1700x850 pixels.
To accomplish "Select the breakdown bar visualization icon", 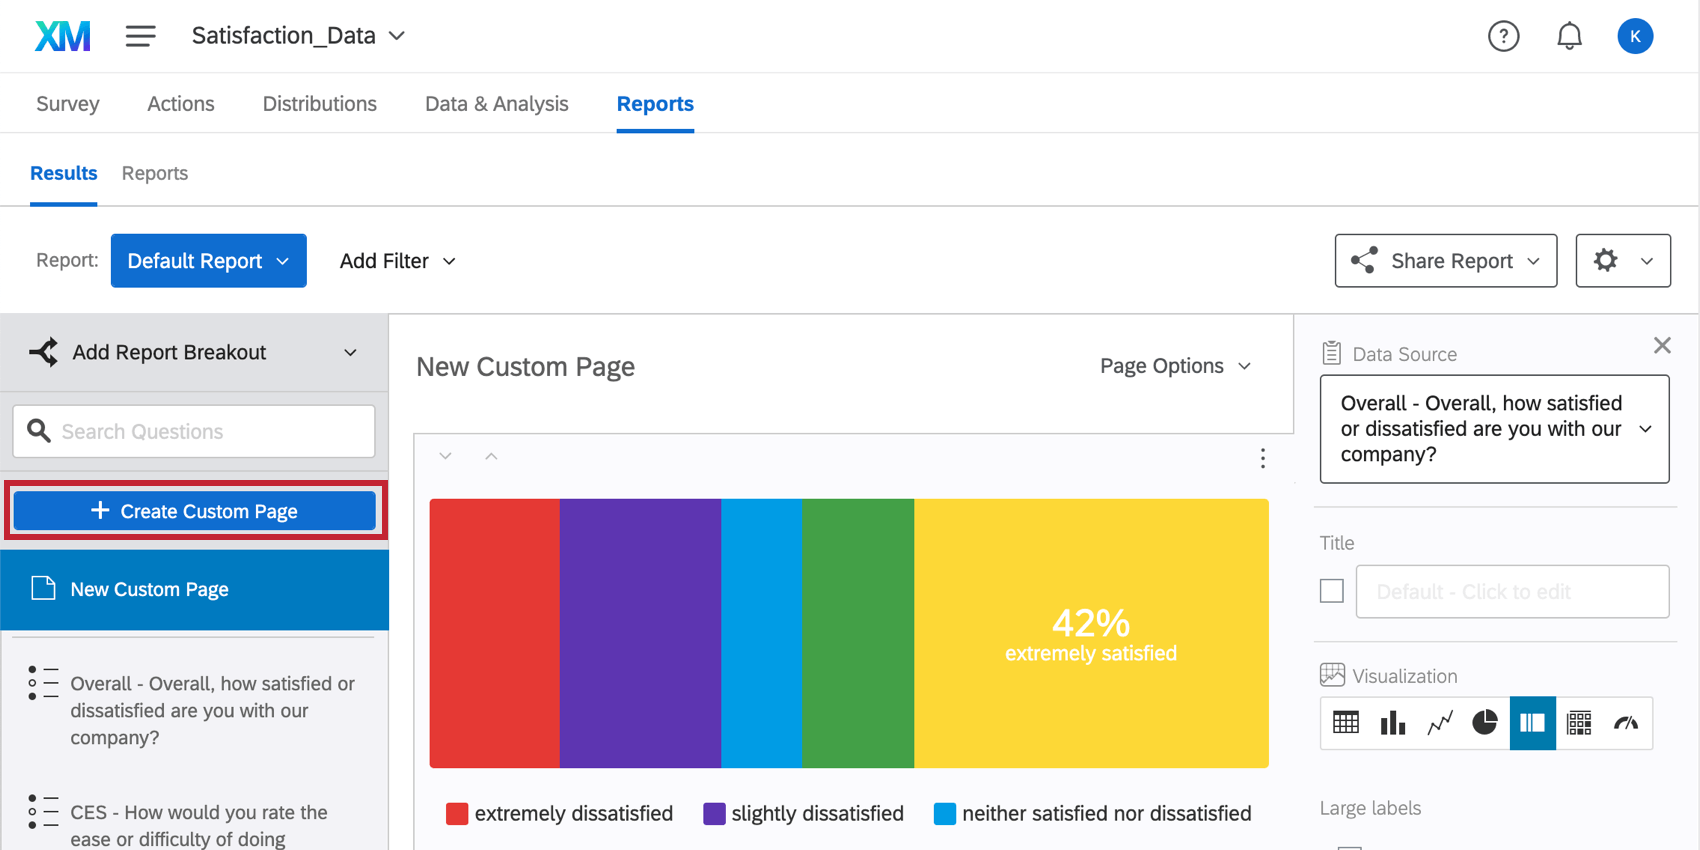I will [1532, 723].
